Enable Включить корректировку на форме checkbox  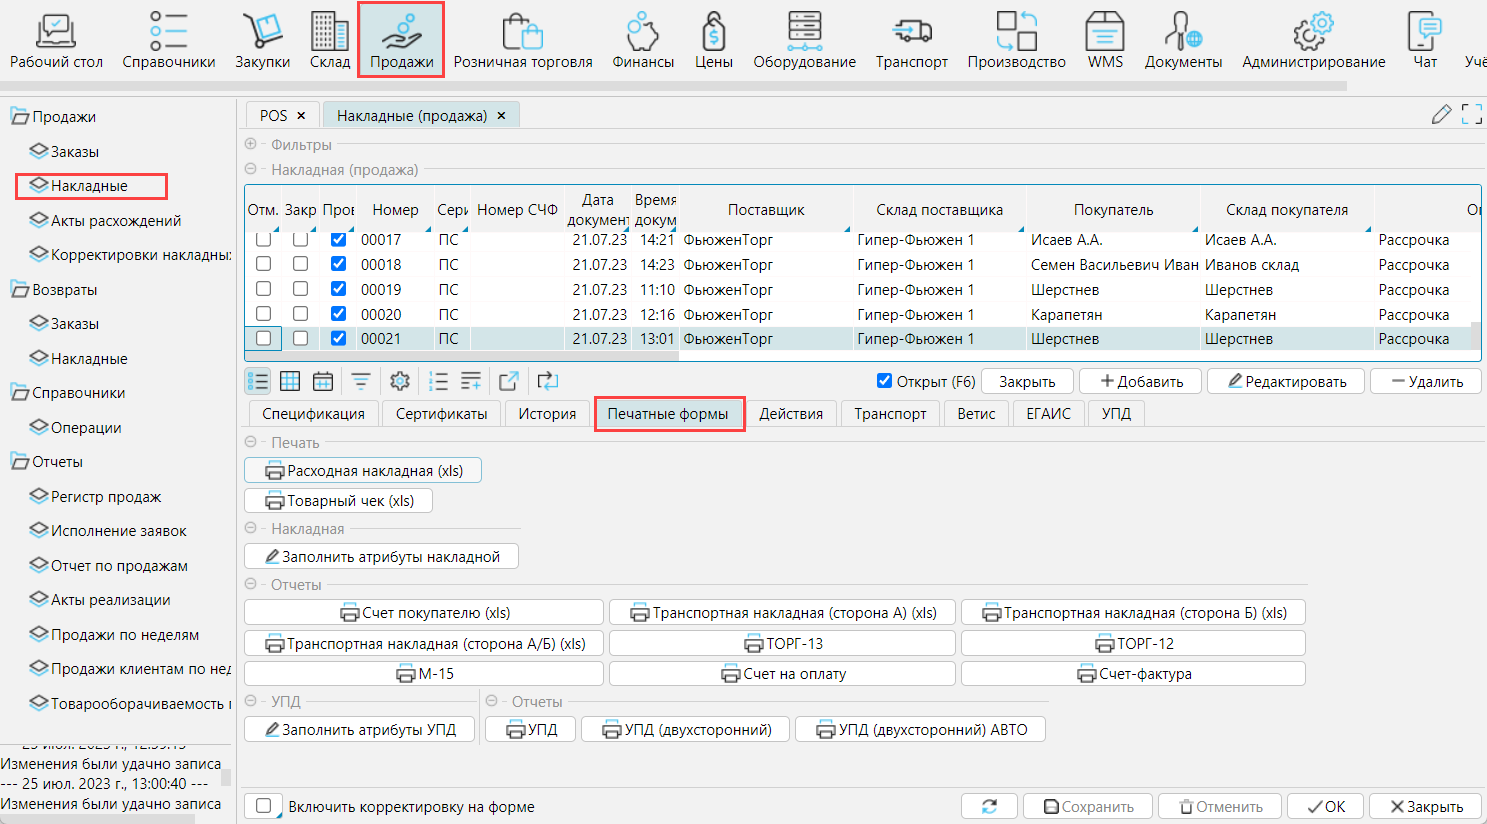coord(264,806)
